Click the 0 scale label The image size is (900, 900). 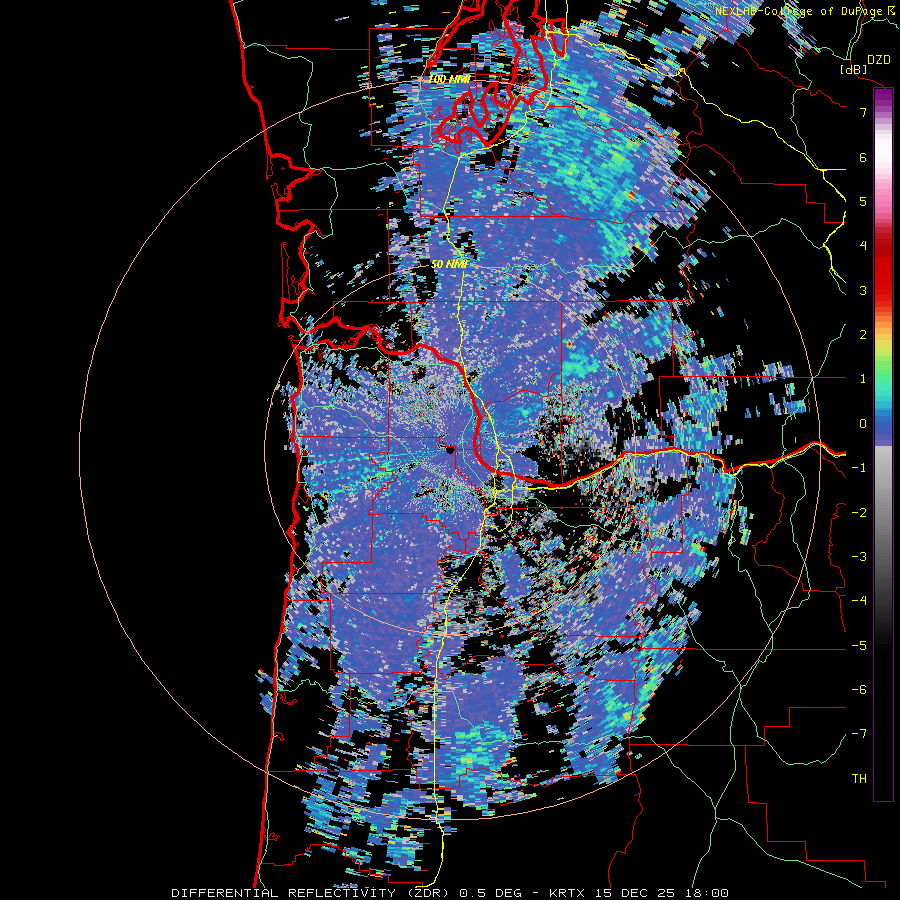tap(863, 424)
